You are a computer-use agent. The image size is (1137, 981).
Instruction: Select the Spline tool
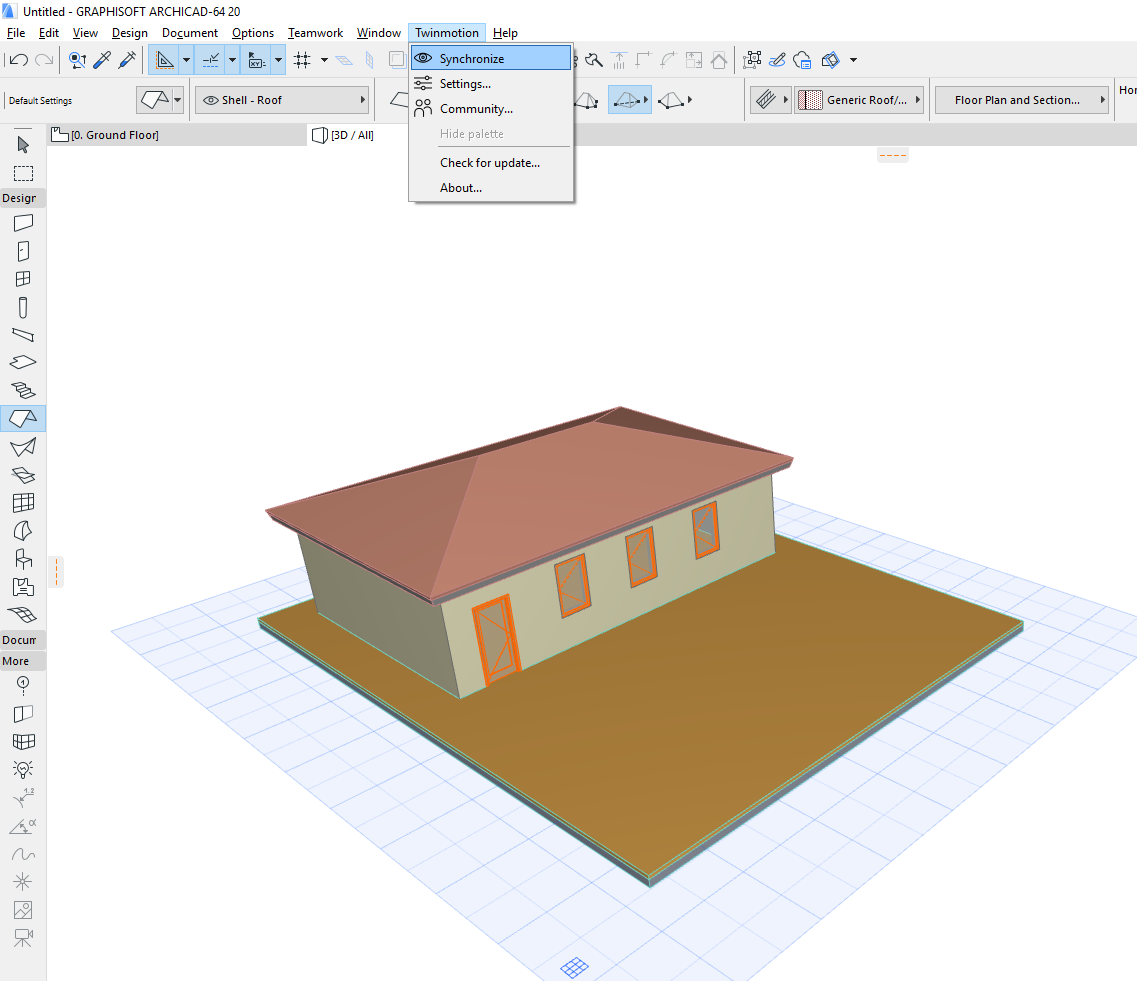click(23, 854)
